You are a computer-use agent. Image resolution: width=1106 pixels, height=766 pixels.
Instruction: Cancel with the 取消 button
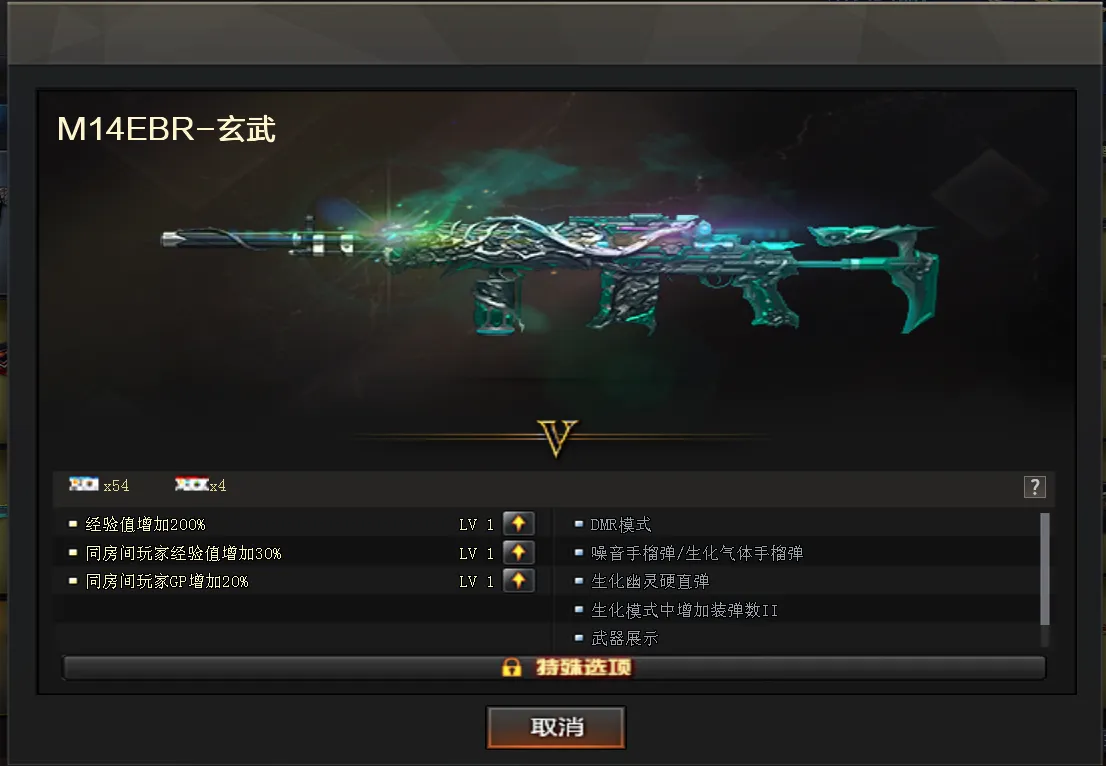coord(556,727)
